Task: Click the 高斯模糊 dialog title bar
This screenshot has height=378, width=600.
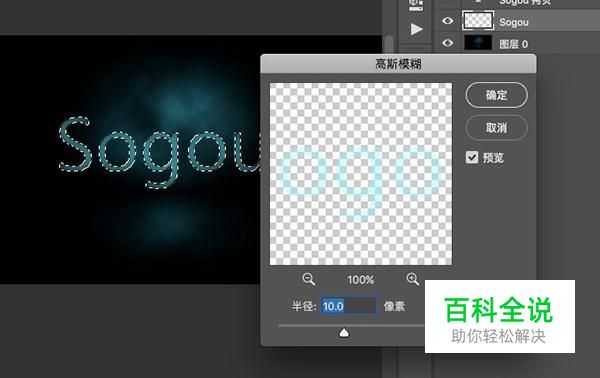Action: click(398, 64)
